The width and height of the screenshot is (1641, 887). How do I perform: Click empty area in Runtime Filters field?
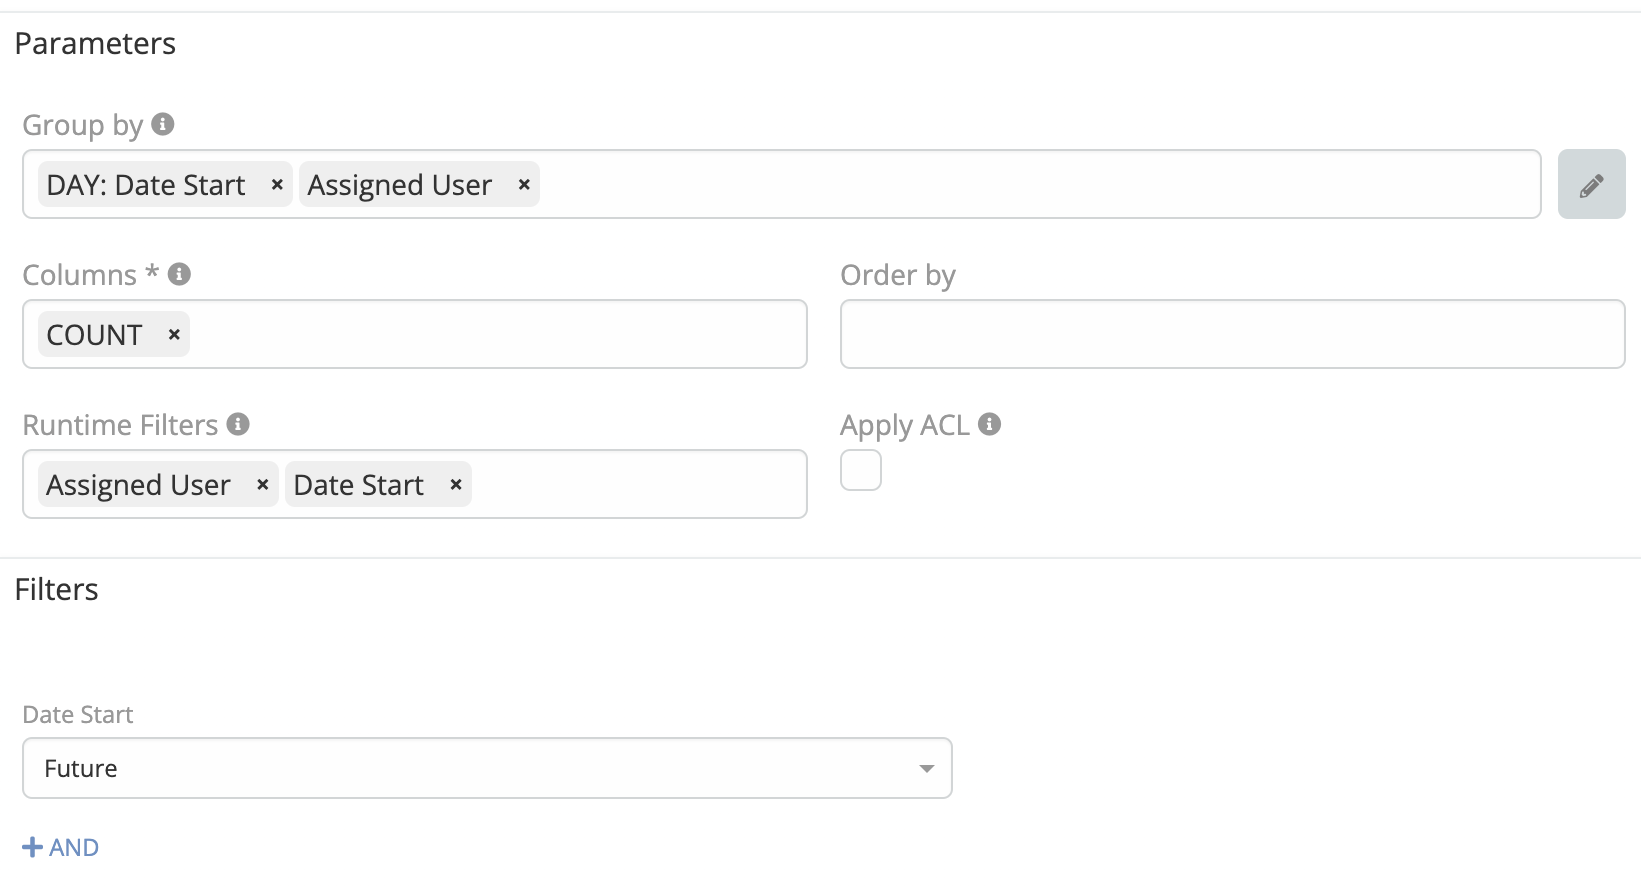(x=640, y=485)
